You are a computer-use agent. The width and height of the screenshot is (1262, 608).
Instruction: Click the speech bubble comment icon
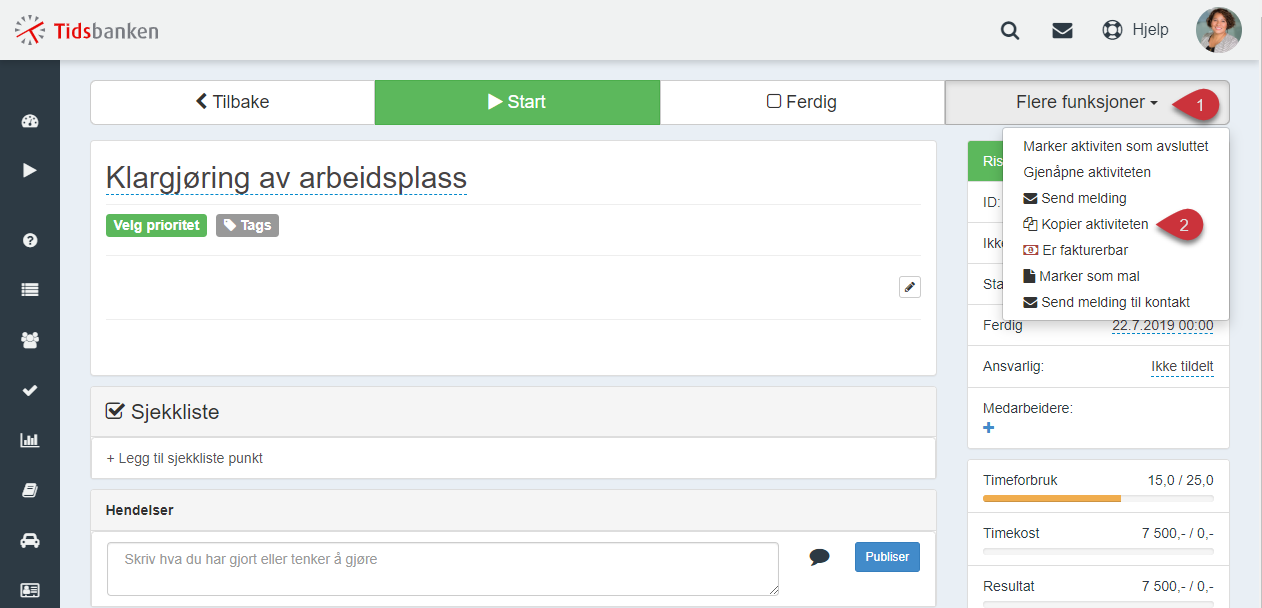(819, 557)
